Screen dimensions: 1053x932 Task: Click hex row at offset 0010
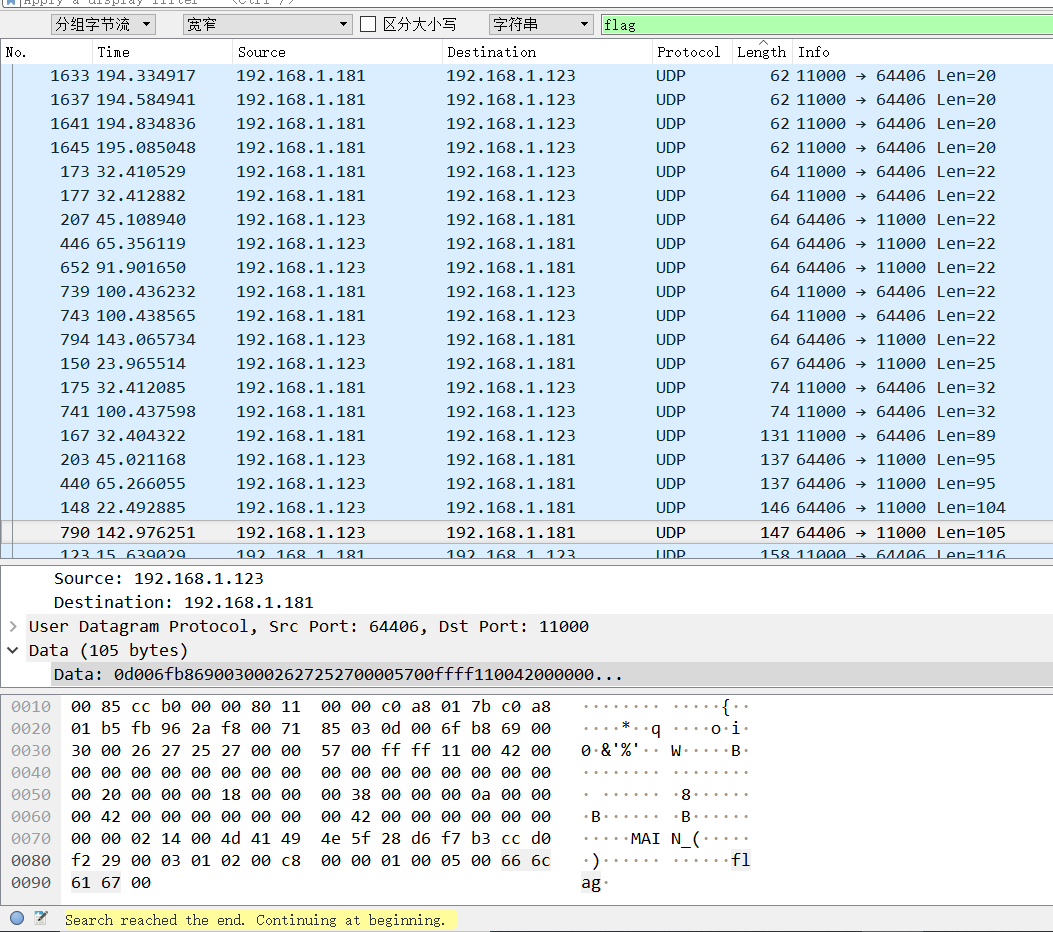click(x=310, y=706)
